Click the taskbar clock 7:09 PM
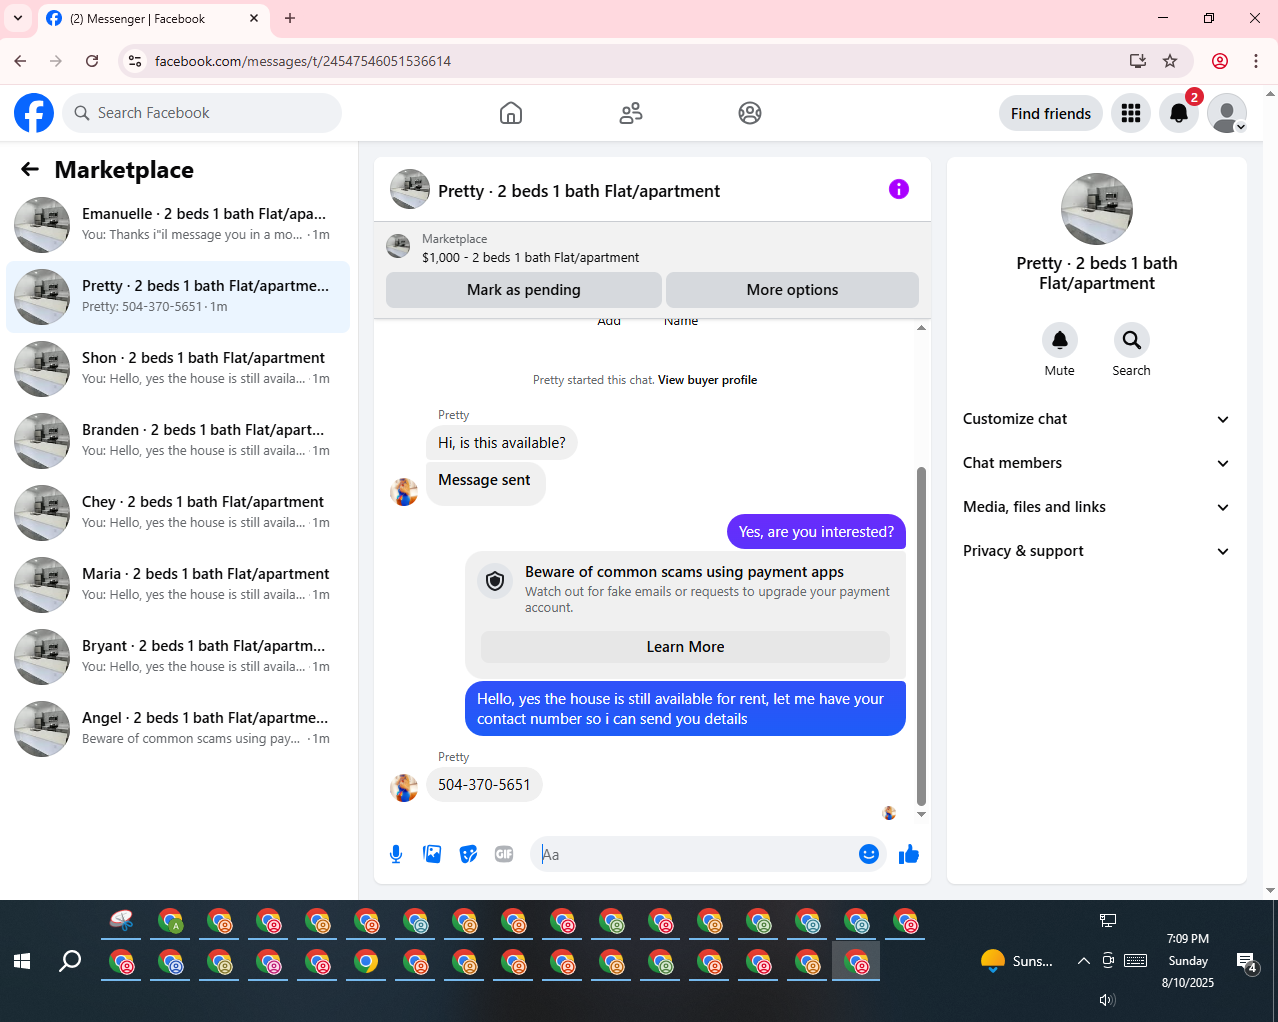 click(x=1188, y=939)
